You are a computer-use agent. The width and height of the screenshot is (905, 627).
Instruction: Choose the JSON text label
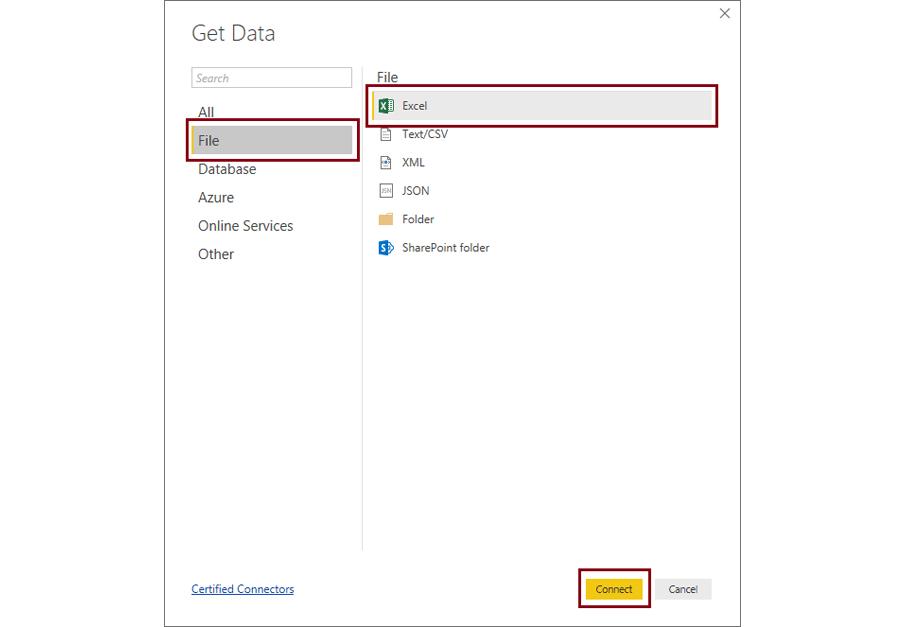(416, 191)
